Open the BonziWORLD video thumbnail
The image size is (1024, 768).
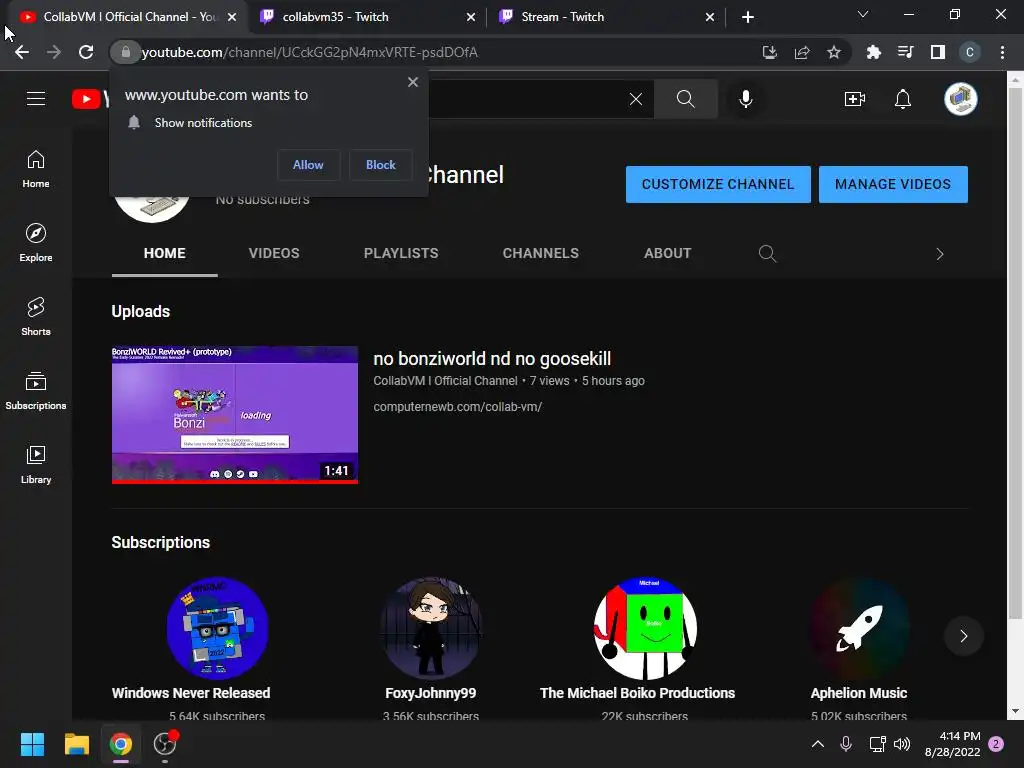tap(234, 415)
